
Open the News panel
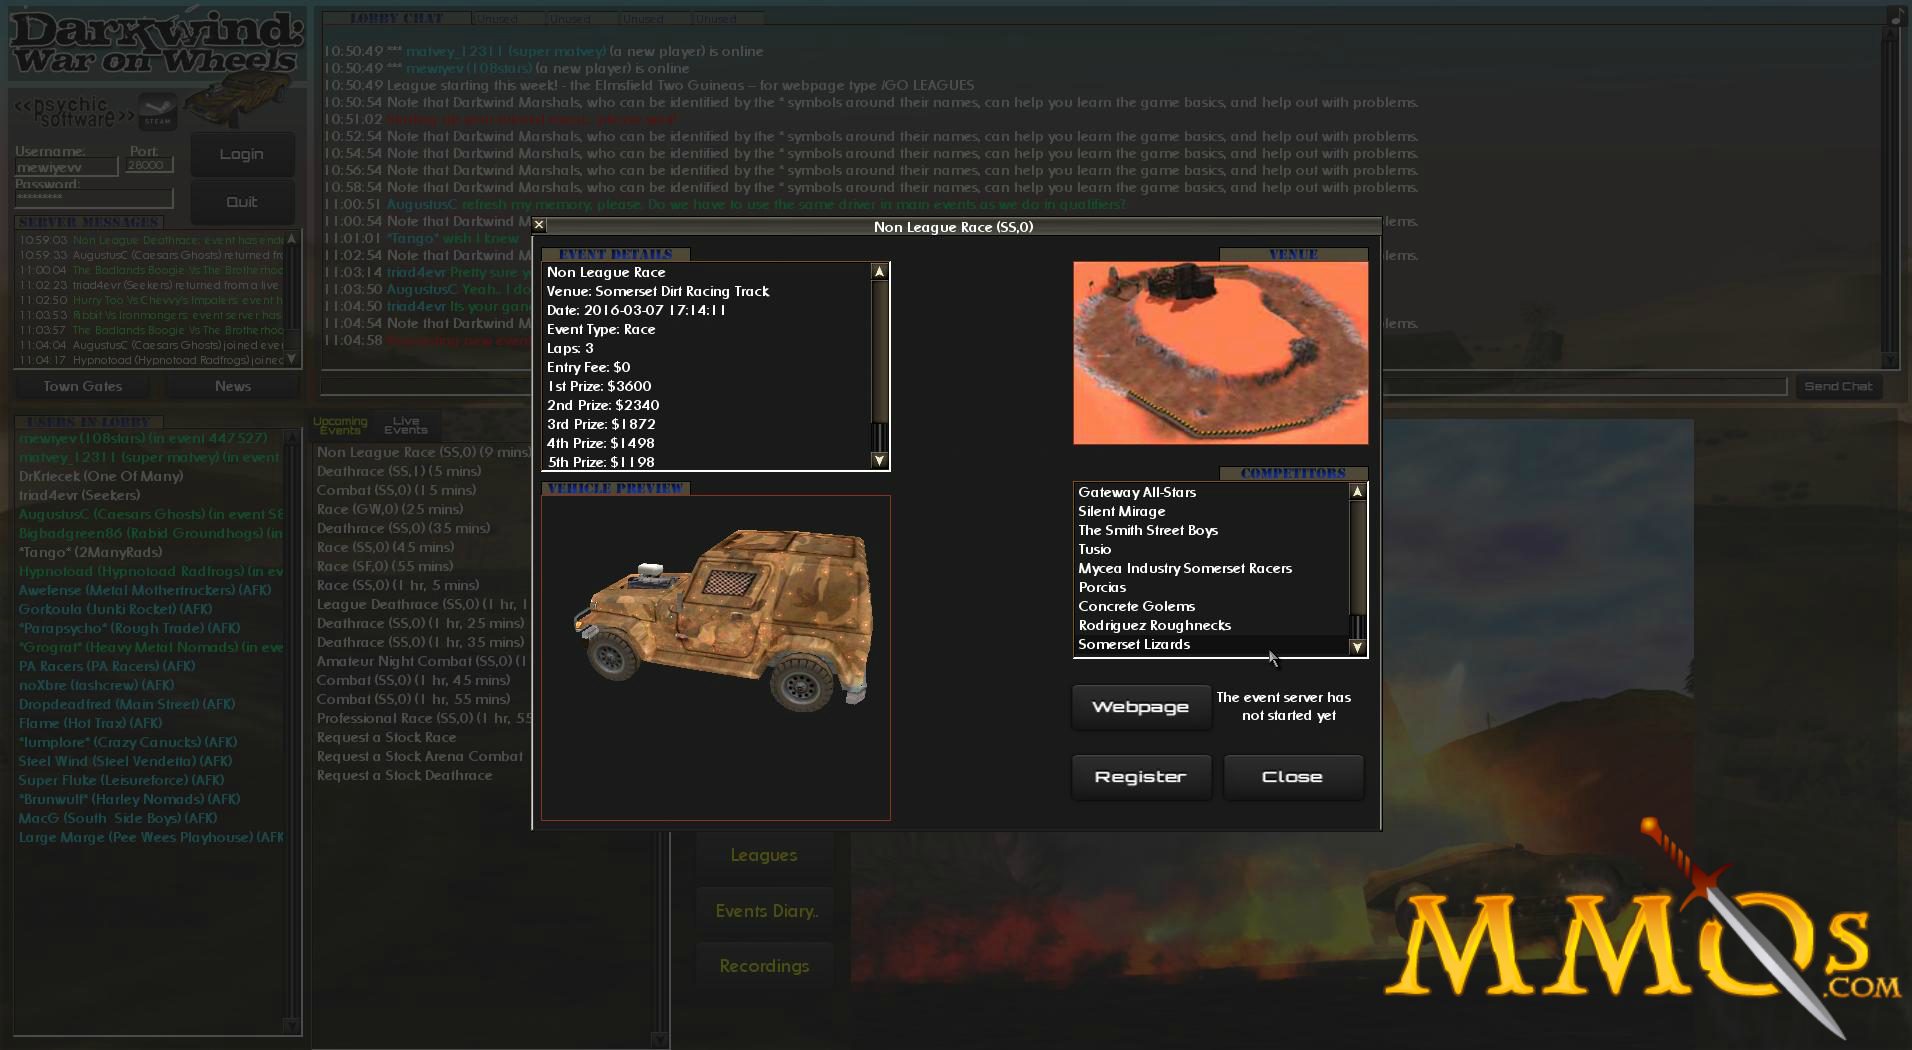[x=233, y=386]
